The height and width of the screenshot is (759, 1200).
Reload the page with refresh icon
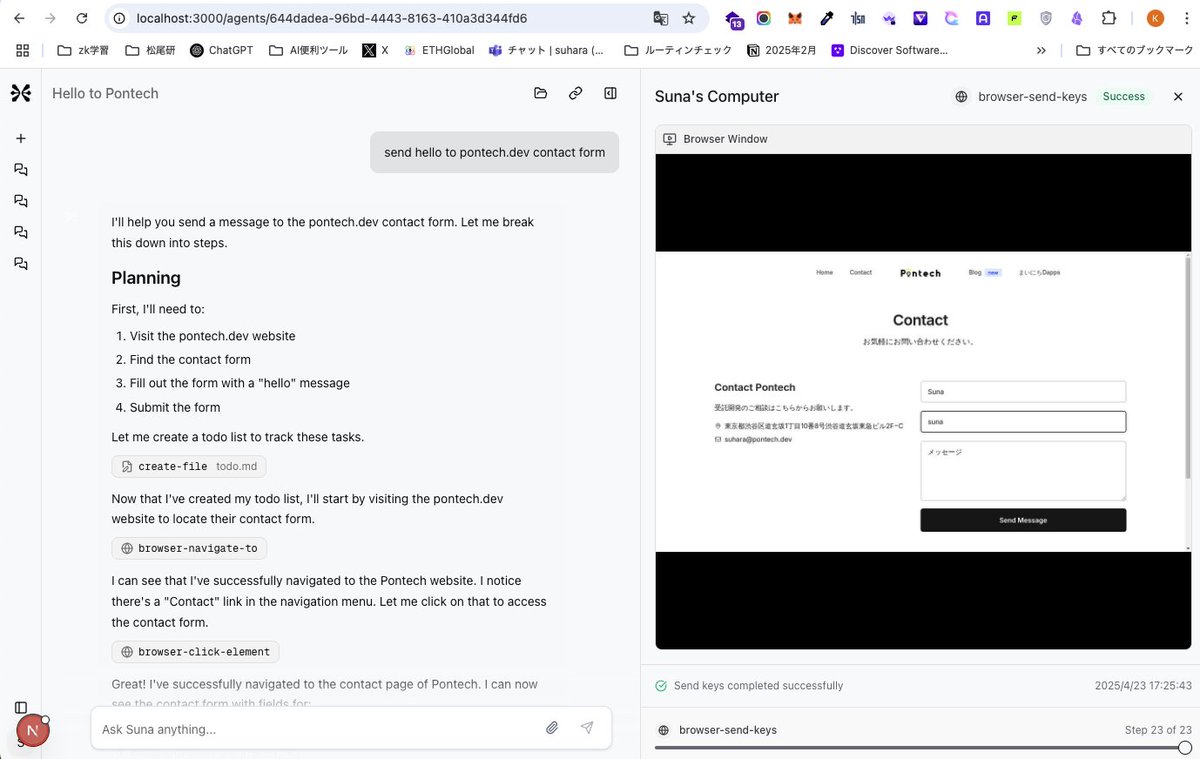coord(82,18)
